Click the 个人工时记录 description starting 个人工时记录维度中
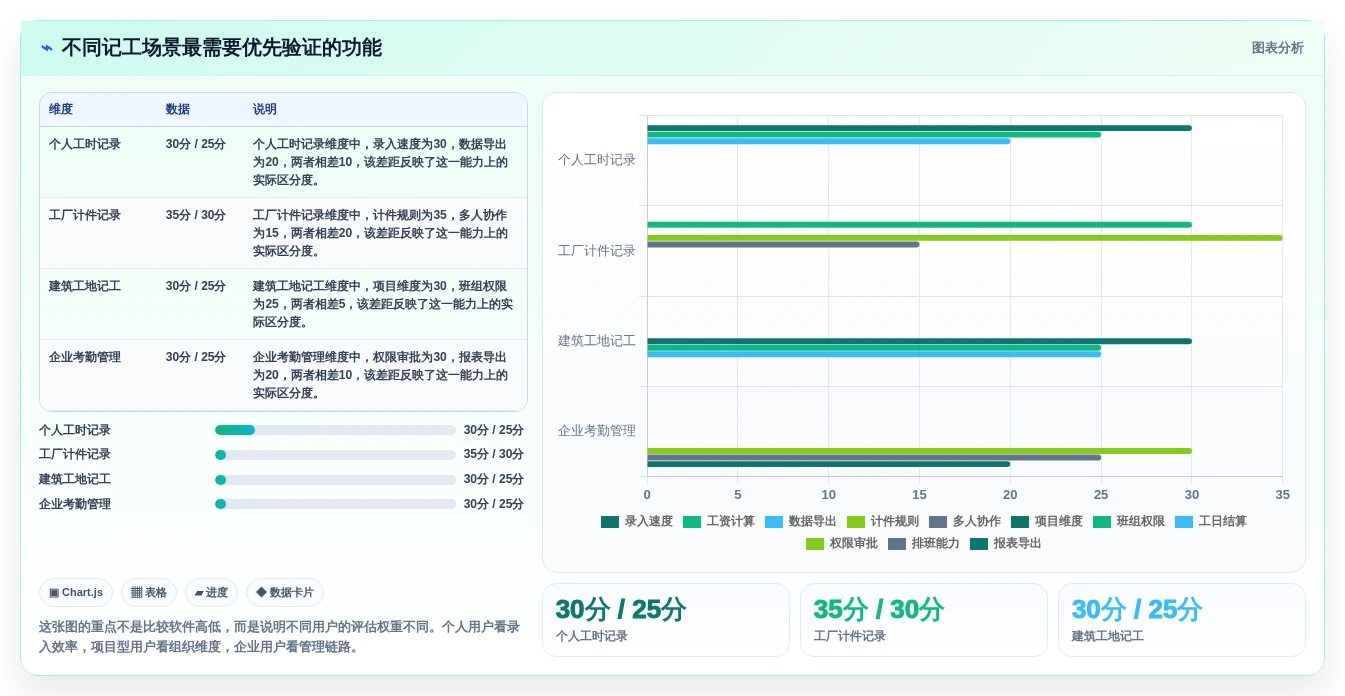 click(381, 162)
